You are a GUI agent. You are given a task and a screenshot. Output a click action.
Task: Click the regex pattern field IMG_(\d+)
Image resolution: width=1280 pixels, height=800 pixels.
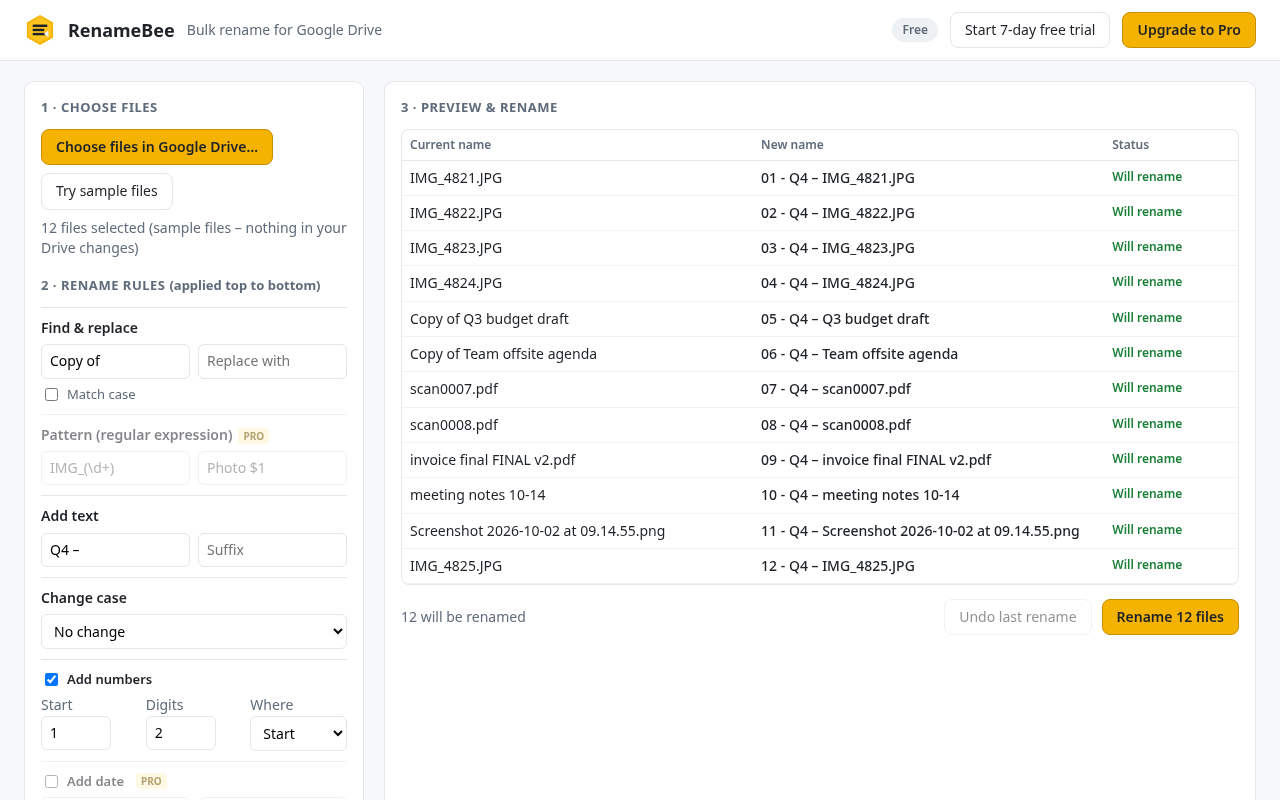[x=115, y=468]
